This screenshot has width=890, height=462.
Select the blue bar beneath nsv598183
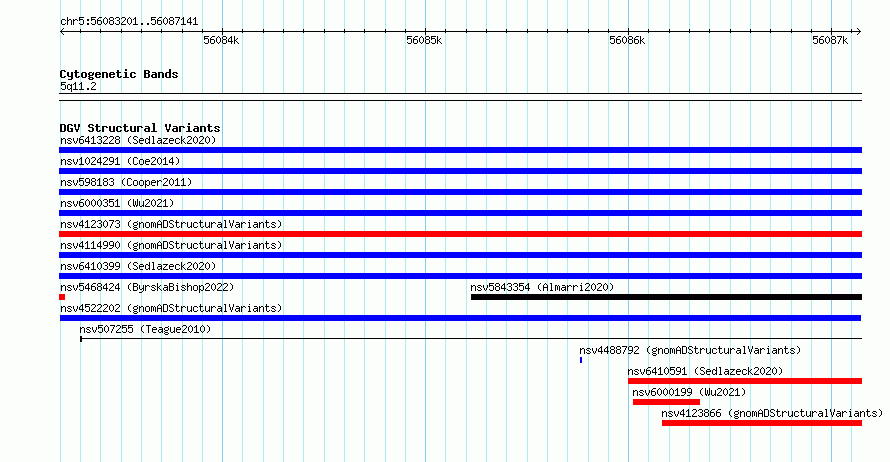coord(460,192)
